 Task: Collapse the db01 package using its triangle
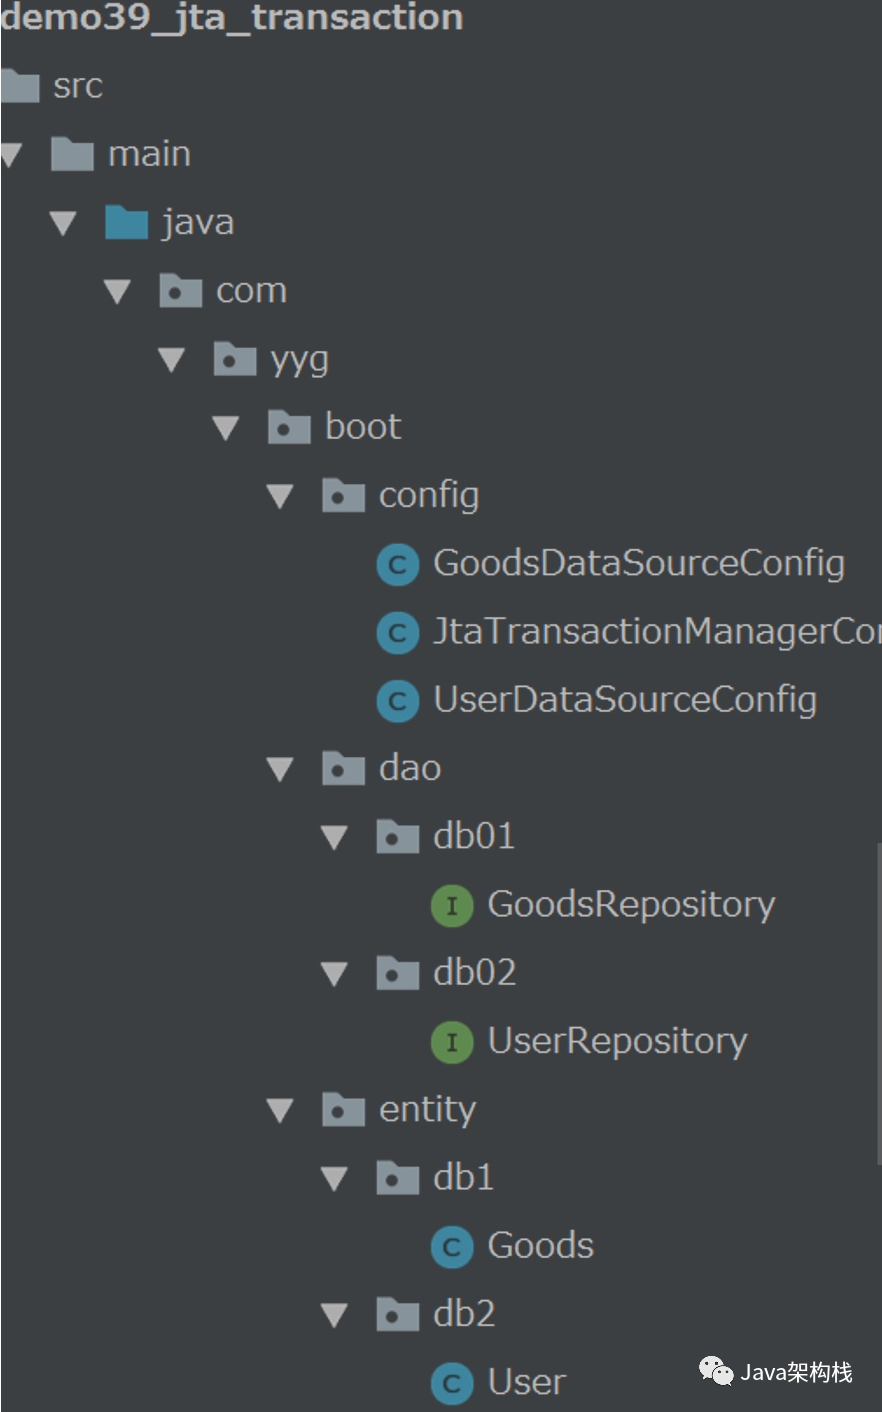[x=334, y=836]
